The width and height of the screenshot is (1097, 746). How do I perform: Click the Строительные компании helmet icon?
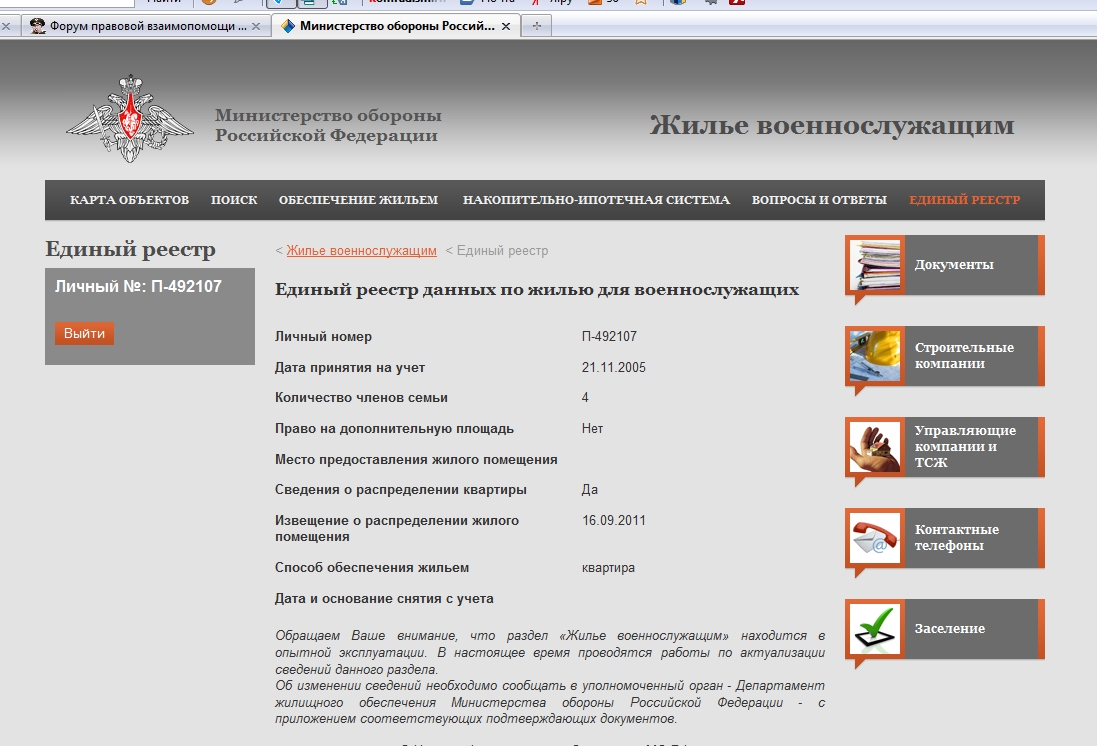[x=875, y=356]
